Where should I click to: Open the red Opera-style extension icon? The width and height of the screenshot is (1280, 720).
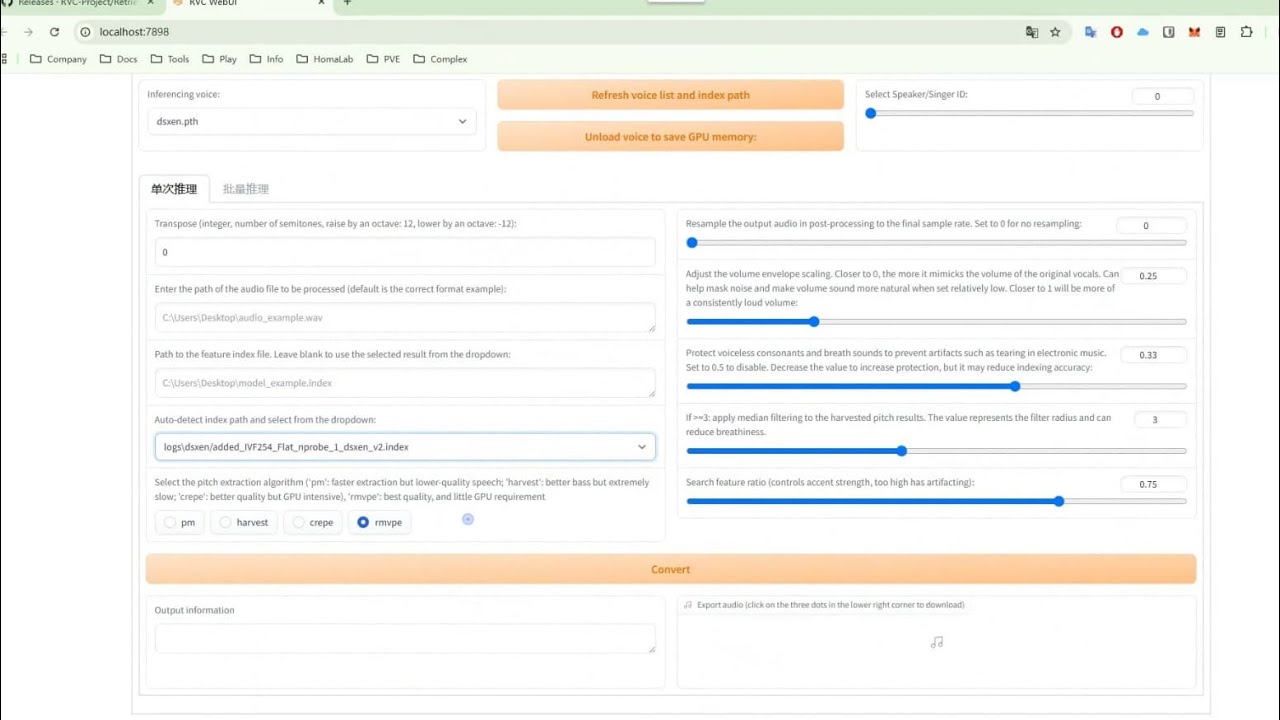(1117, 32)
